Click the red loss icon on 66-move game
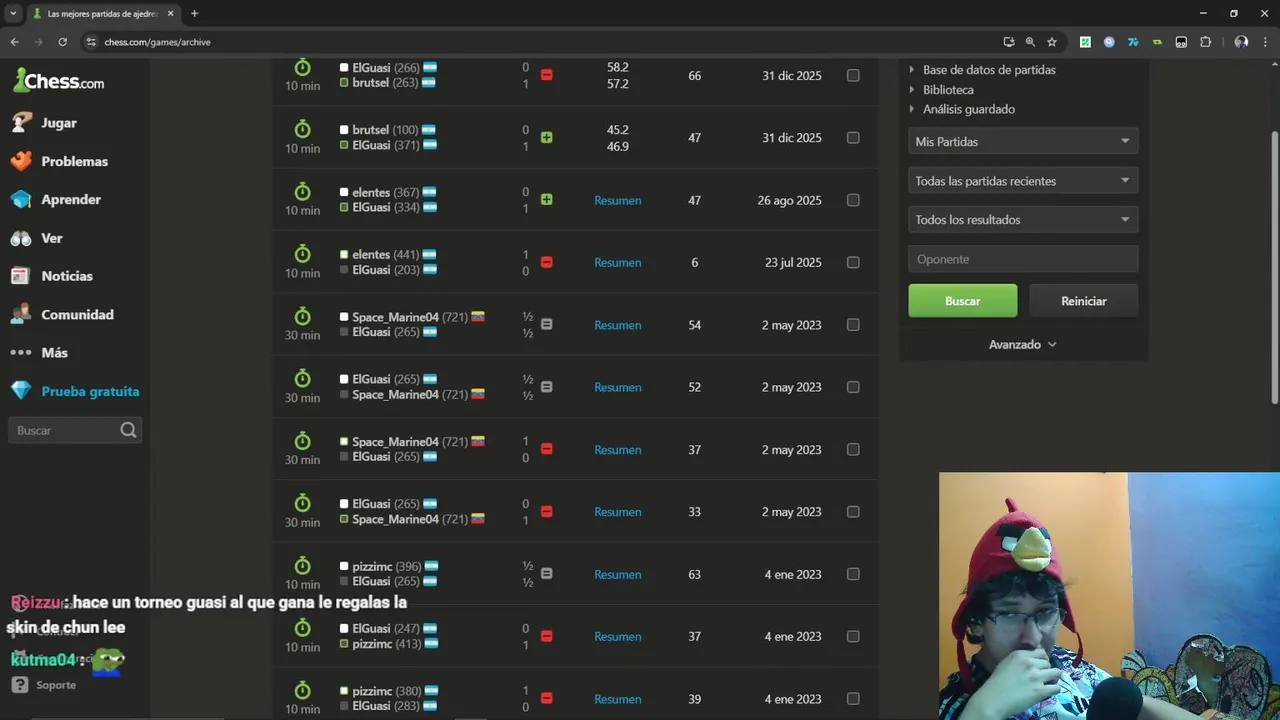Viewport: 1280px width, 720px height. pos(547,75)
